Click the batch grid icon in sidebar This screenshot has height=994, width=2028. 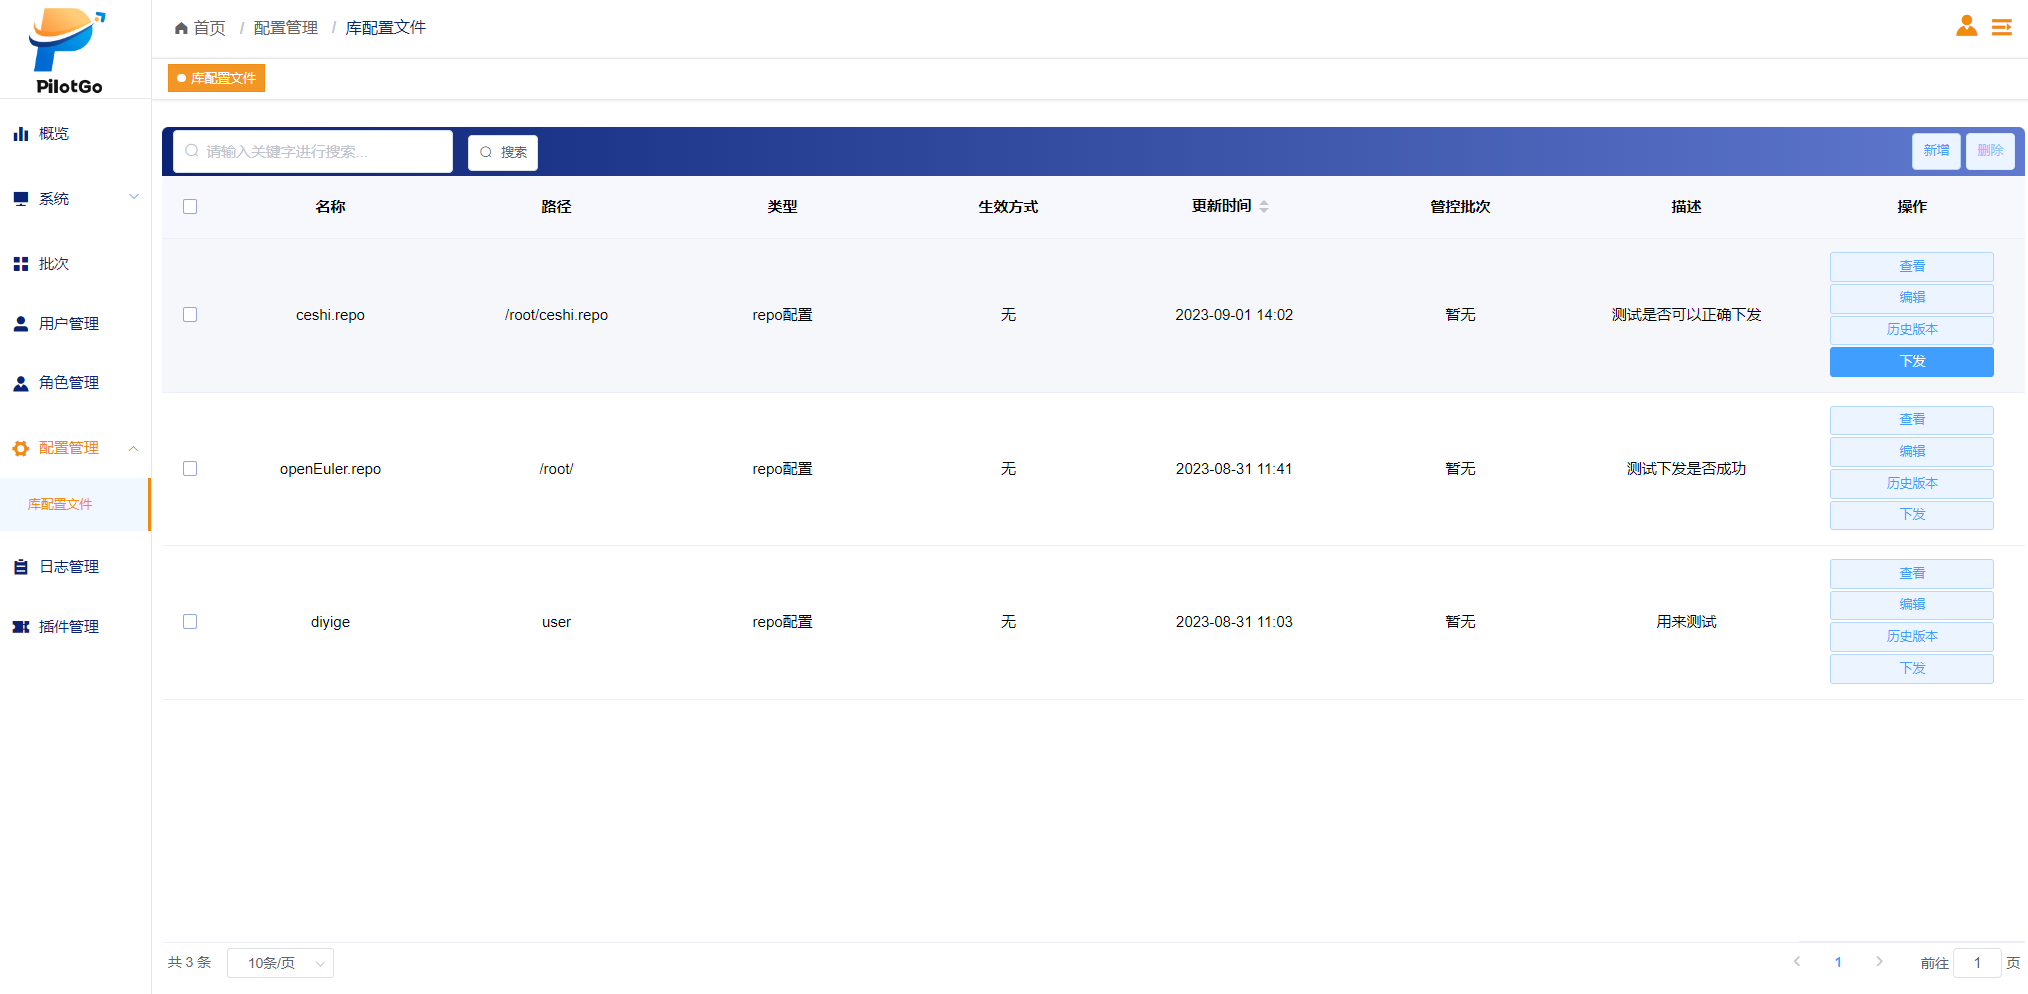[x=20, y=264]
